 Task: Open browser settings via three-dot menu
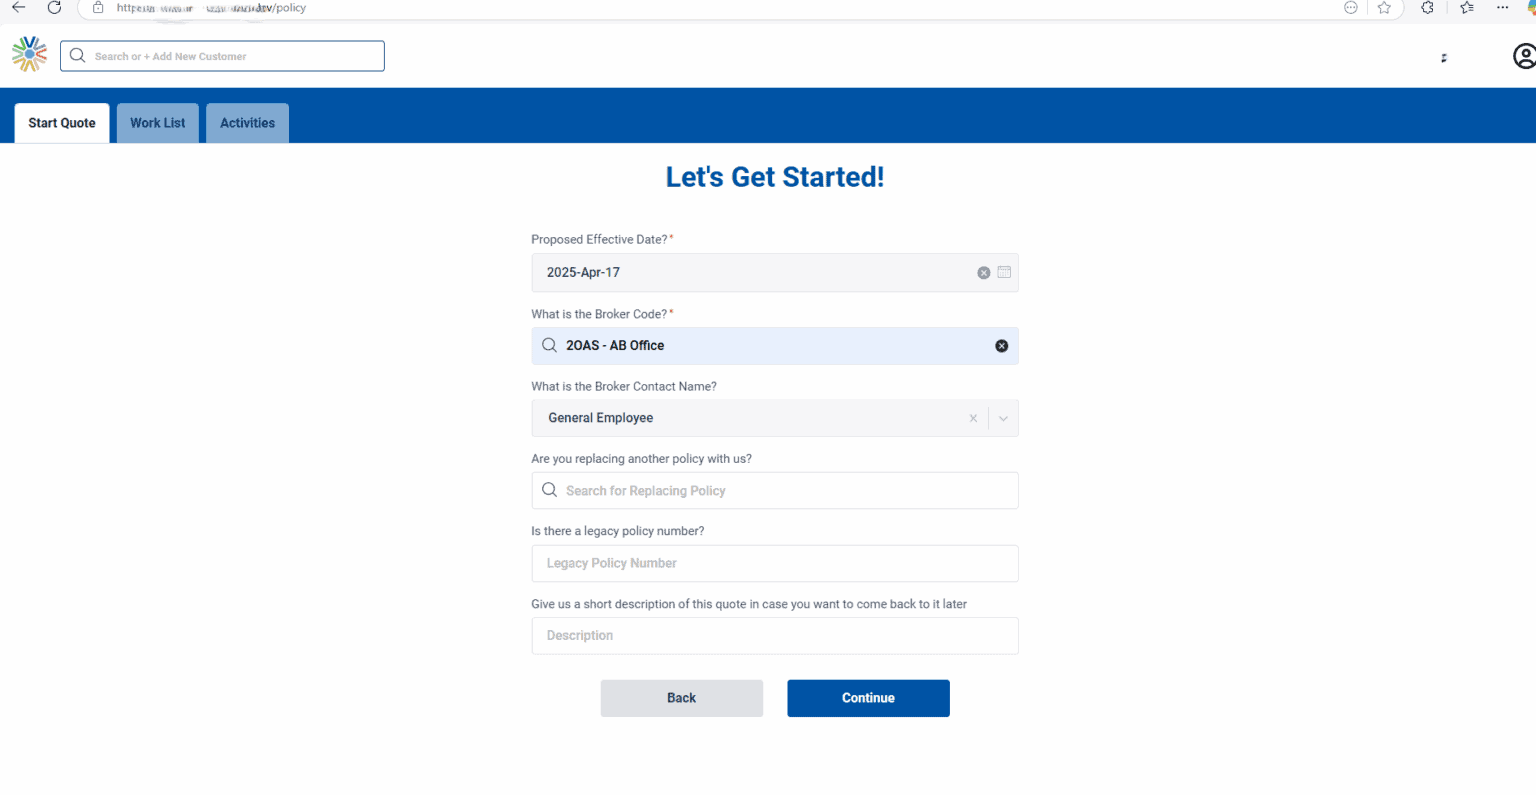click(1503, 8)
